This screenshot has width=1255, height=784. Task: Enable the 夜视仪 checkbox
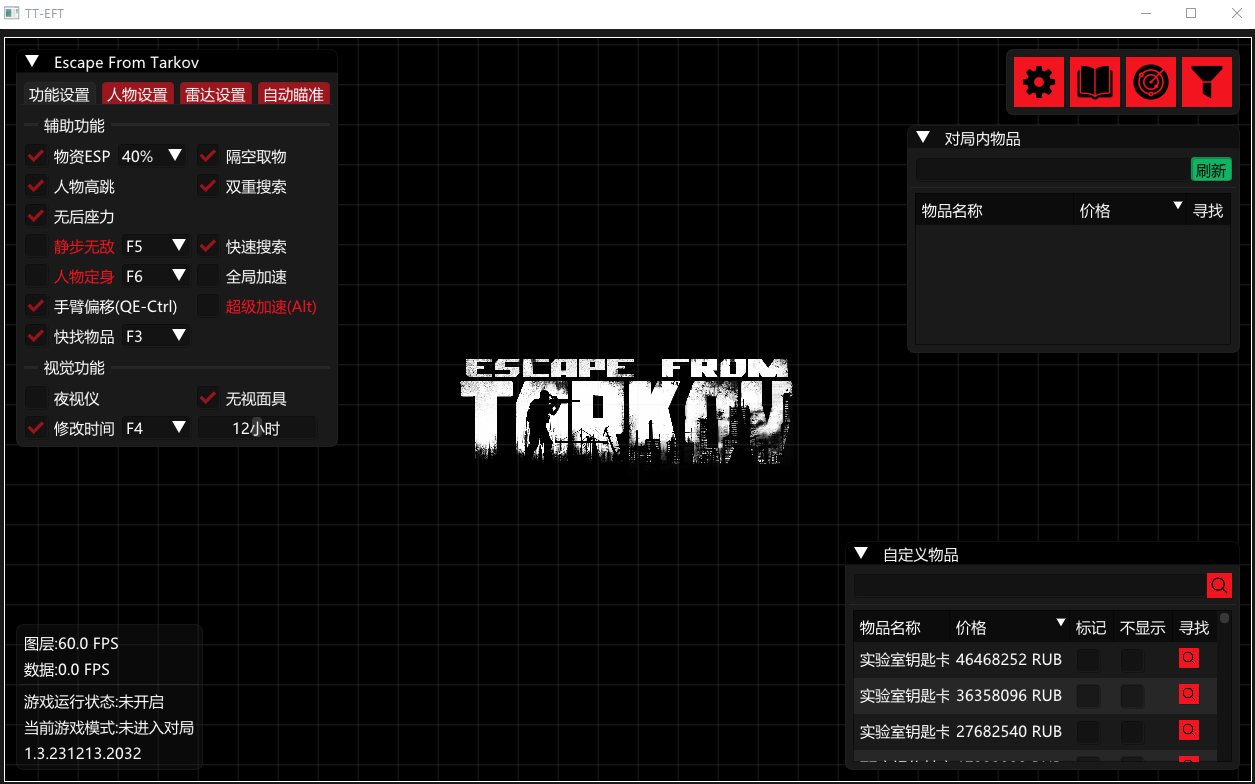point(36,398)
